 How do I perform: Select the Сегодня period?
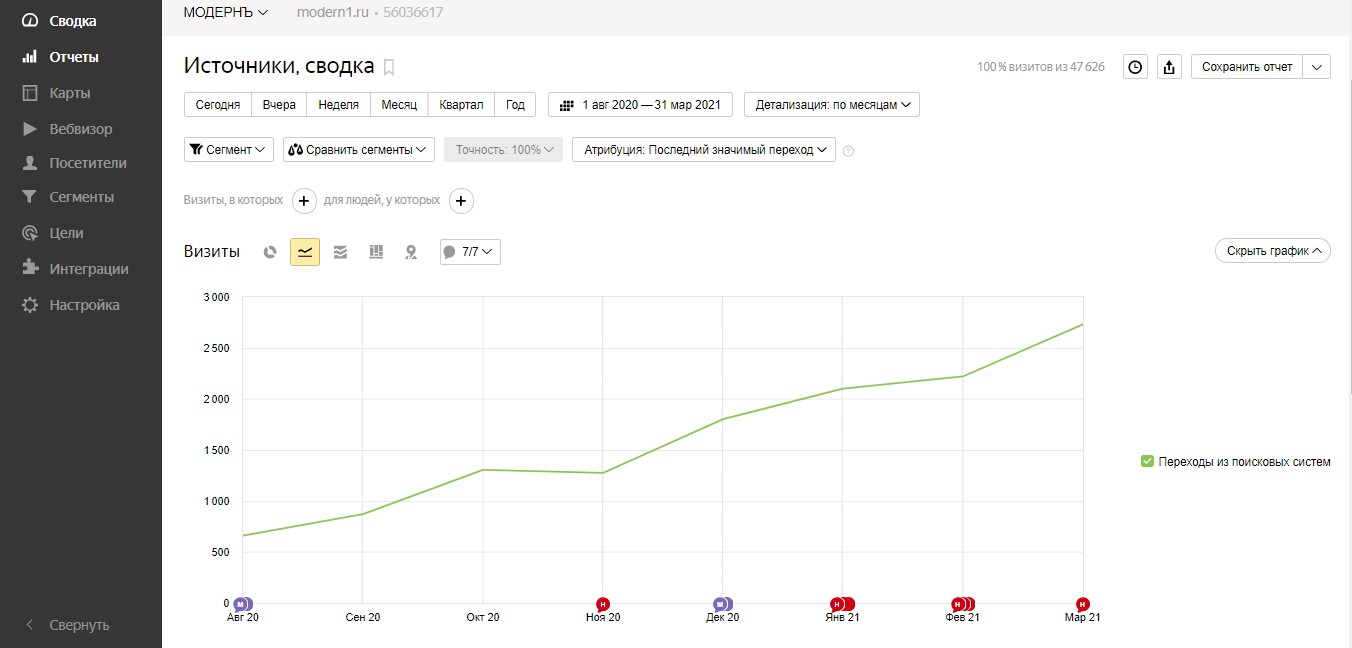pyautogui.click(x=218, y=105)
